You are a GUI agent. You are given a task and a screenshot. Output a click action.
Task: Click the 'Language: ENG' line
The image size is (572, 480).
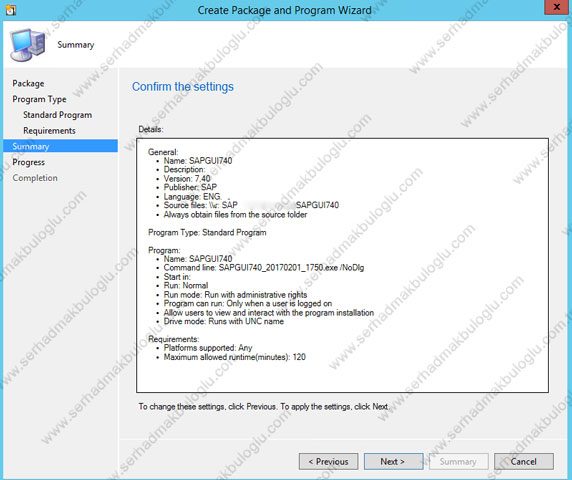tap(192, 196)
